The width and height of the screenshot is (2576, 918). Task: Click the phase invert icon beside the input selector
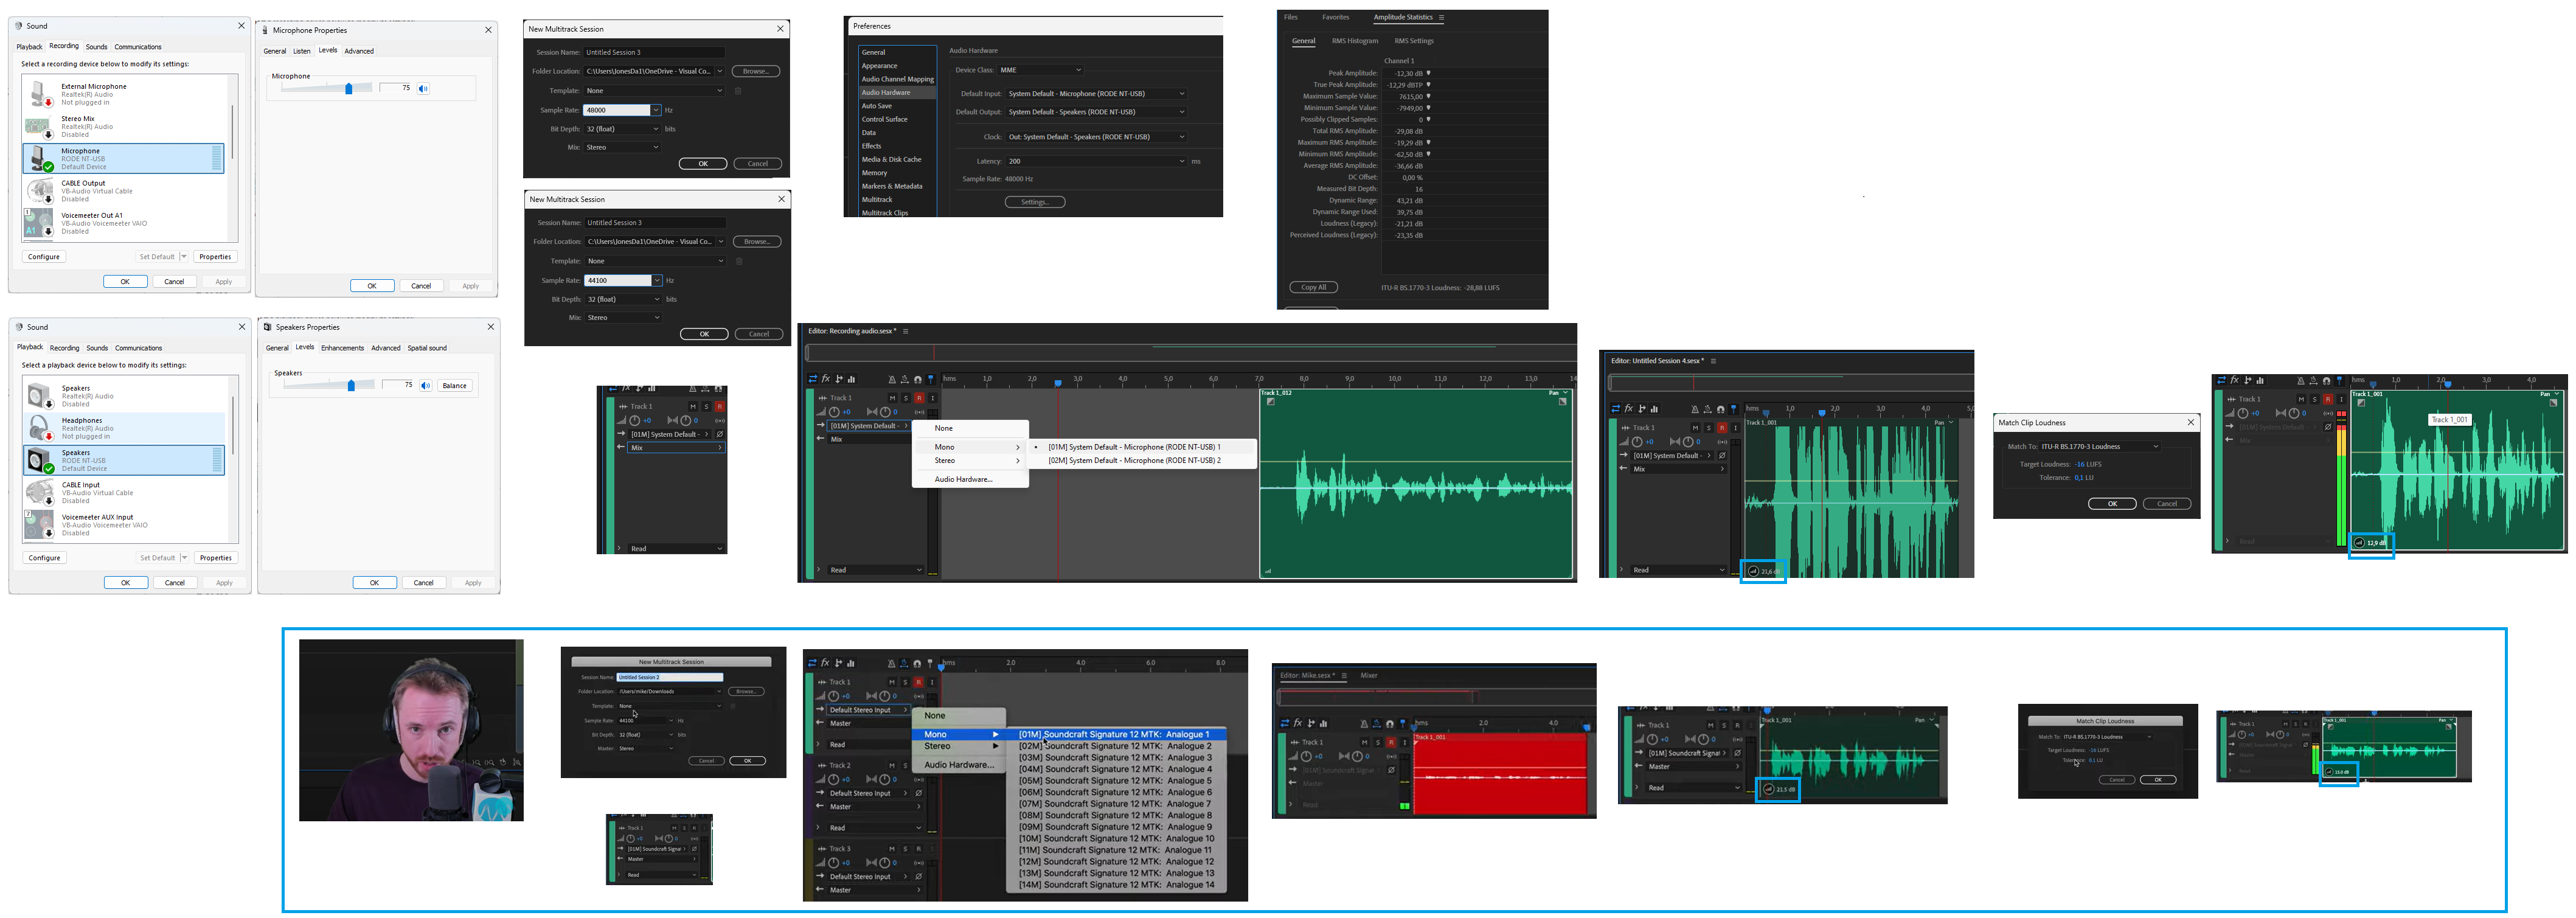pyautogui.click(x=1722, y=456)
